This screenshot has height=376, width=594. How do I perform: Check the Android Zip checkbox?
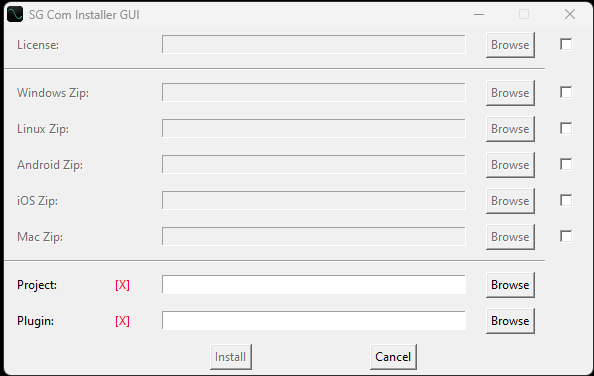pyautogui.click(x=566, y=164)
